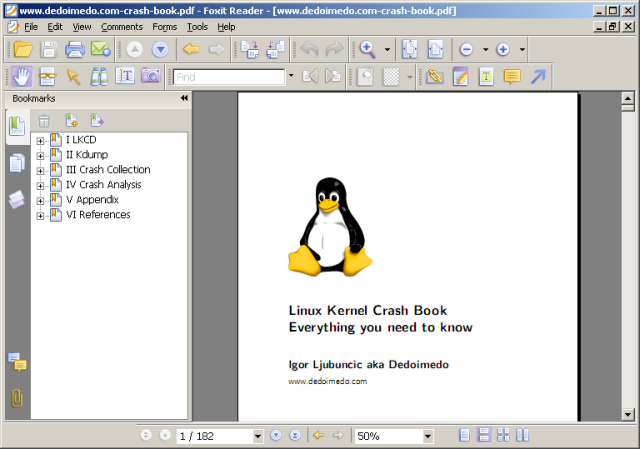Open the Attachments paperclip panel

click(17, 398)
